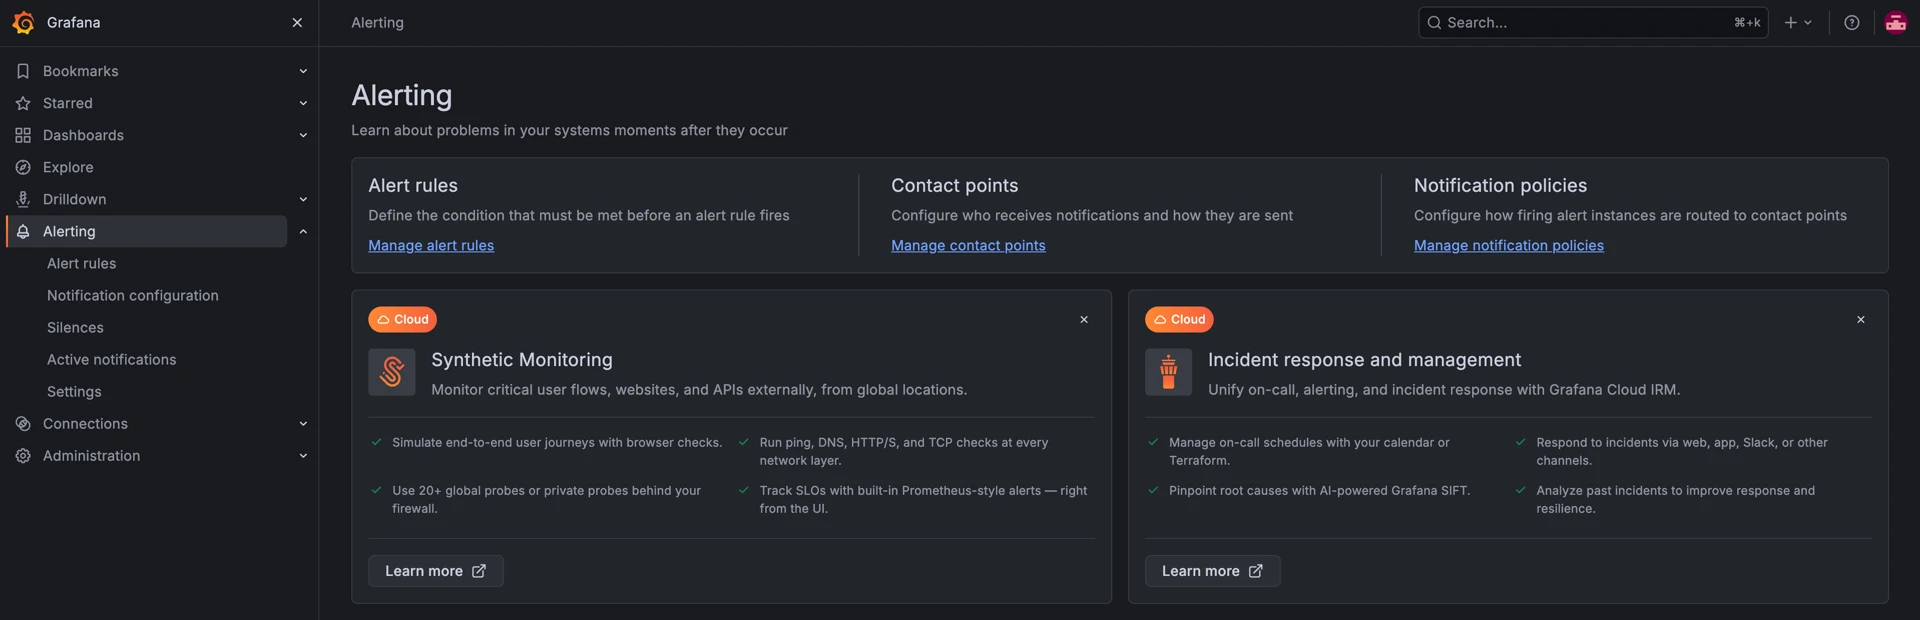The height and width of the screenshot is (620, 1920).
Task: Select Dashboards in sidebar menu
Action: click(83, 135)
